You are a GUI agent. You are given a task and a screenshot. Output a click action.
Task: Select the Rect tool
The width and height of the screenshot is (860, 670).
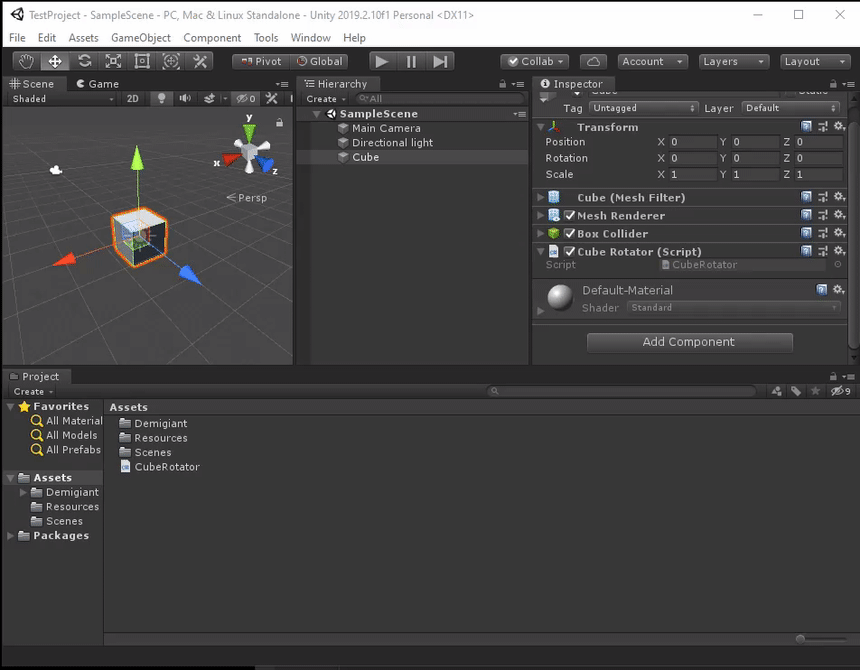[142, 61]
